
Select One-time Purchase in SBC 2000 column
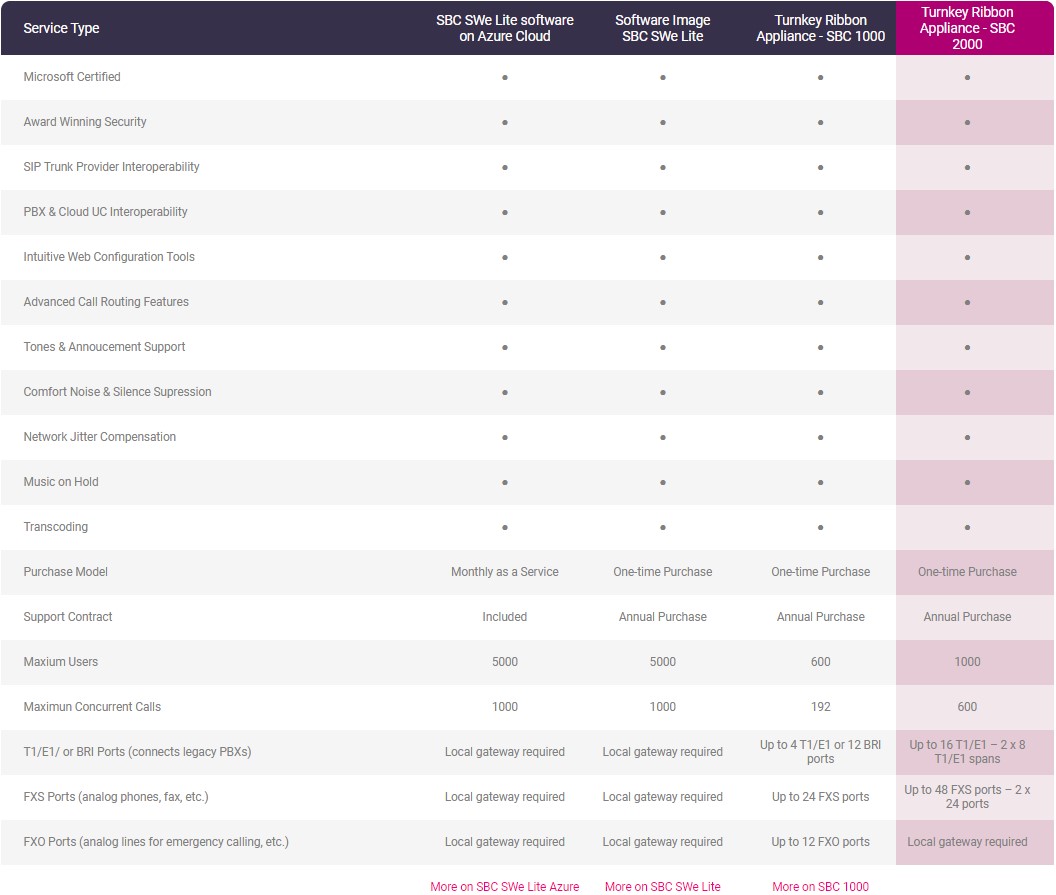[967, 572]
